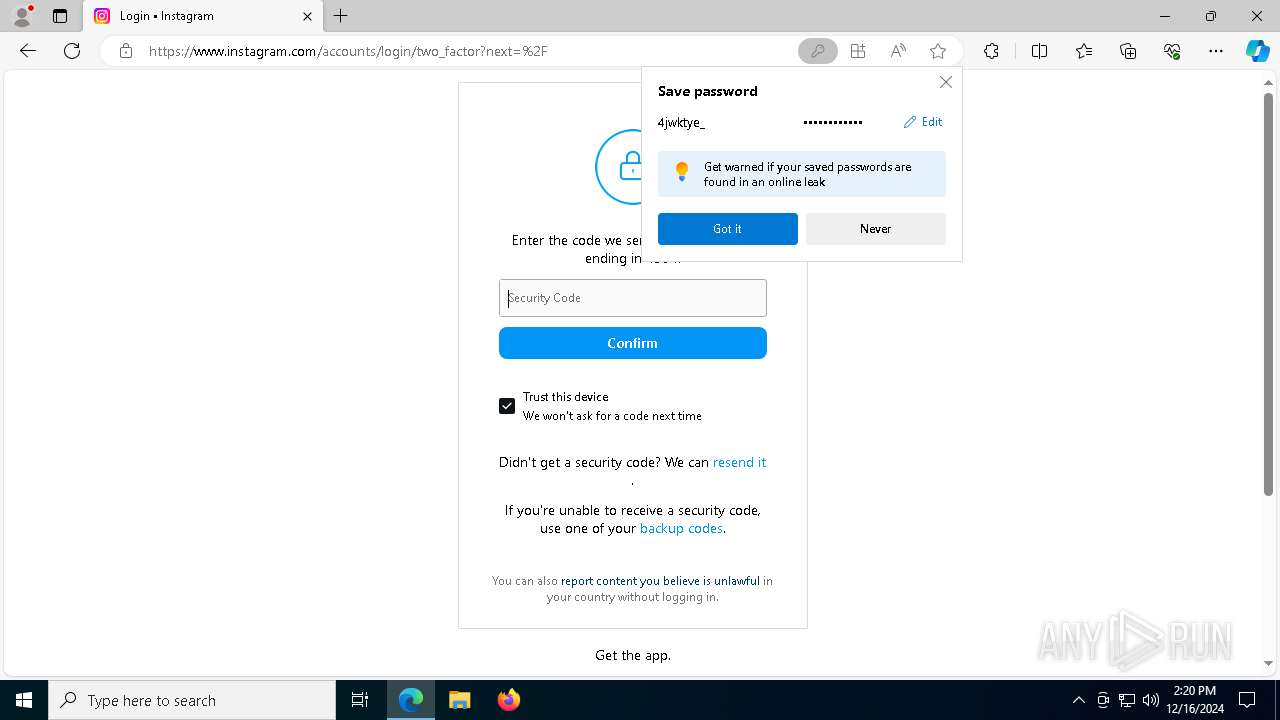Open browser Extensions puzzle icon
Image resolution: width=1280 pixels, height=720 pixels.
991,51
